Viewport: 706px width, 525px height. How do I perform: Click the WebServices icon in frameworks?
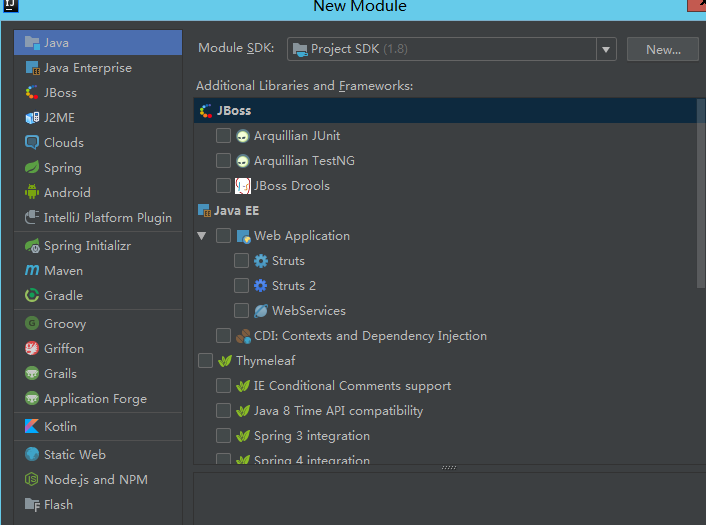click(x=261, y=311)
